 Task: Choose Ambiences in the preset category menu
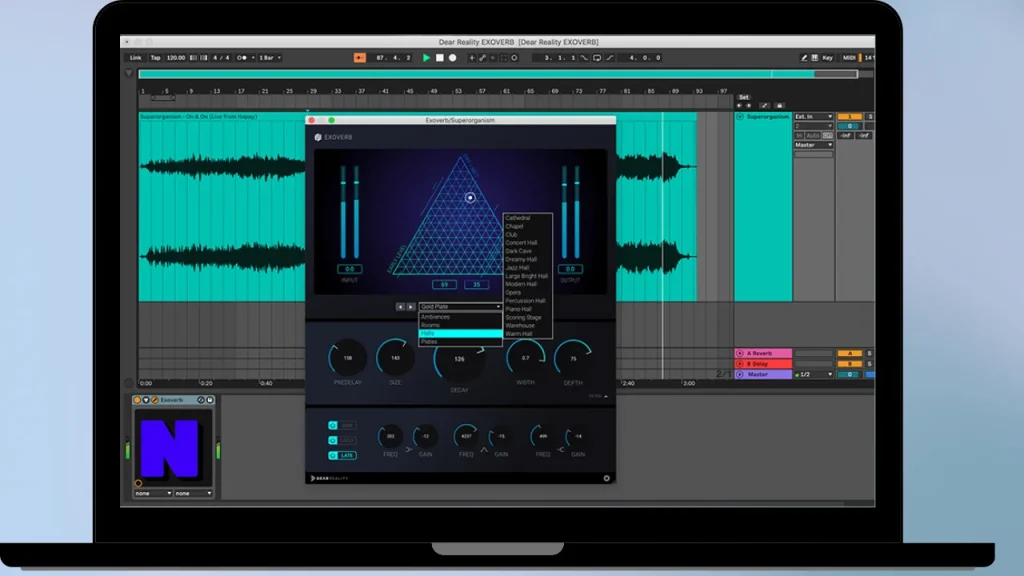click(x=460, y=317)
